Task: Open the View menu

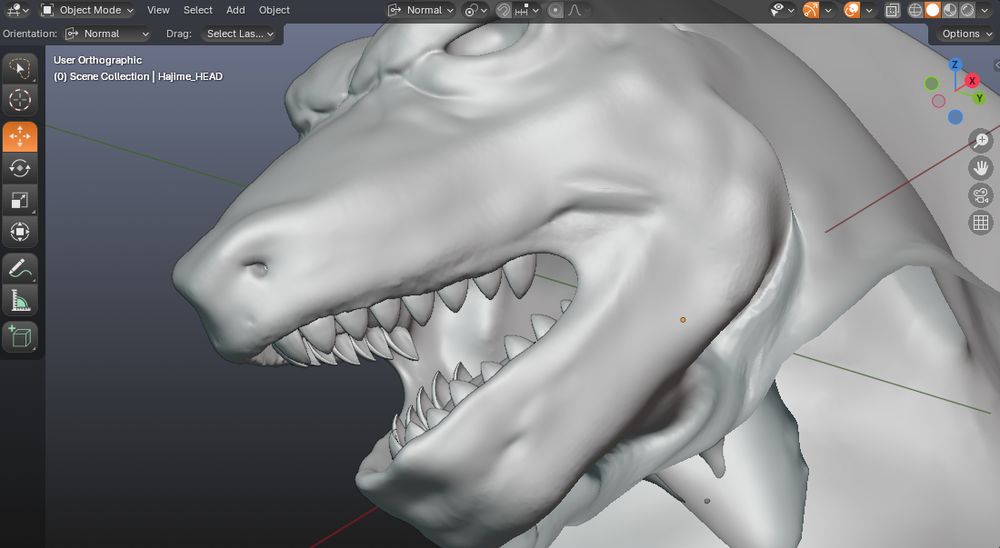Action: coord(158,10)
